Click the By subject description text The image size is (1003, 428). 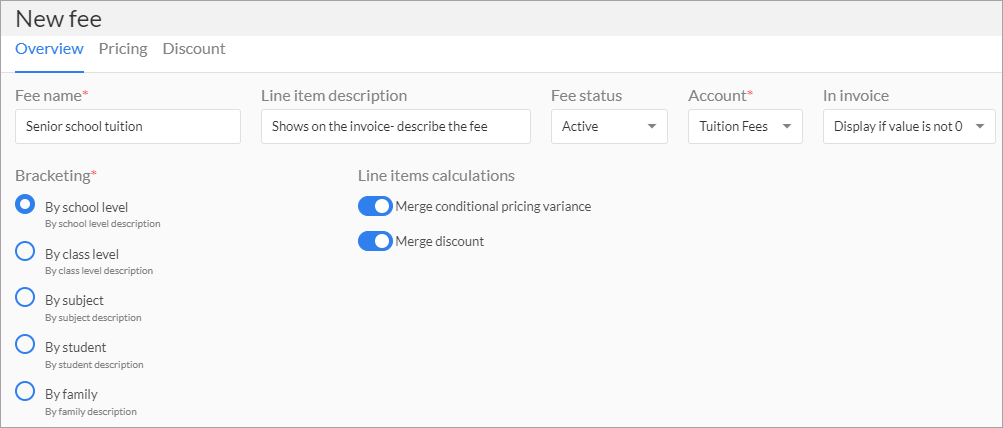pos(93,317)
